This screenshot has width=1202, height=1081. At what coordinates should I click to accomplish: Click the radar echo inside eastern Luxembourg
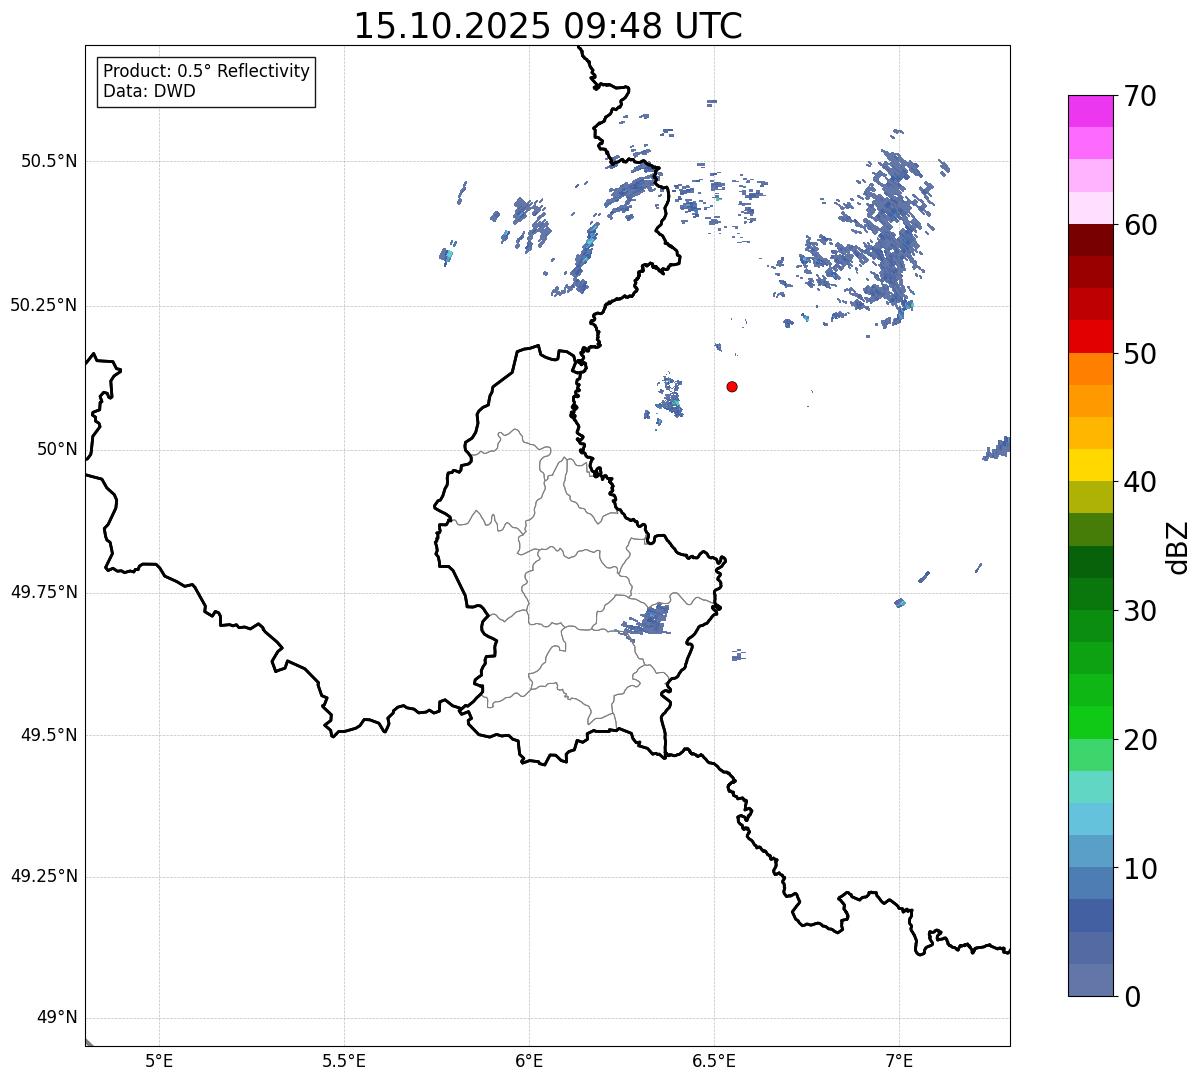(x=647, y=621)
